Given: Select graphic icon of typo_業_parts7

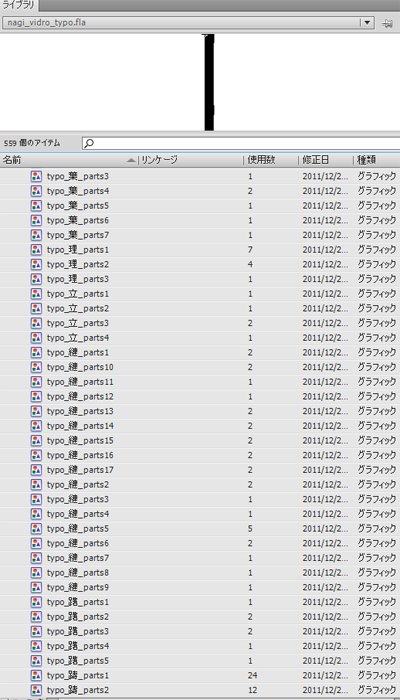Looking at the screenshot, I should pyautogui.click(x=36, y=235).
